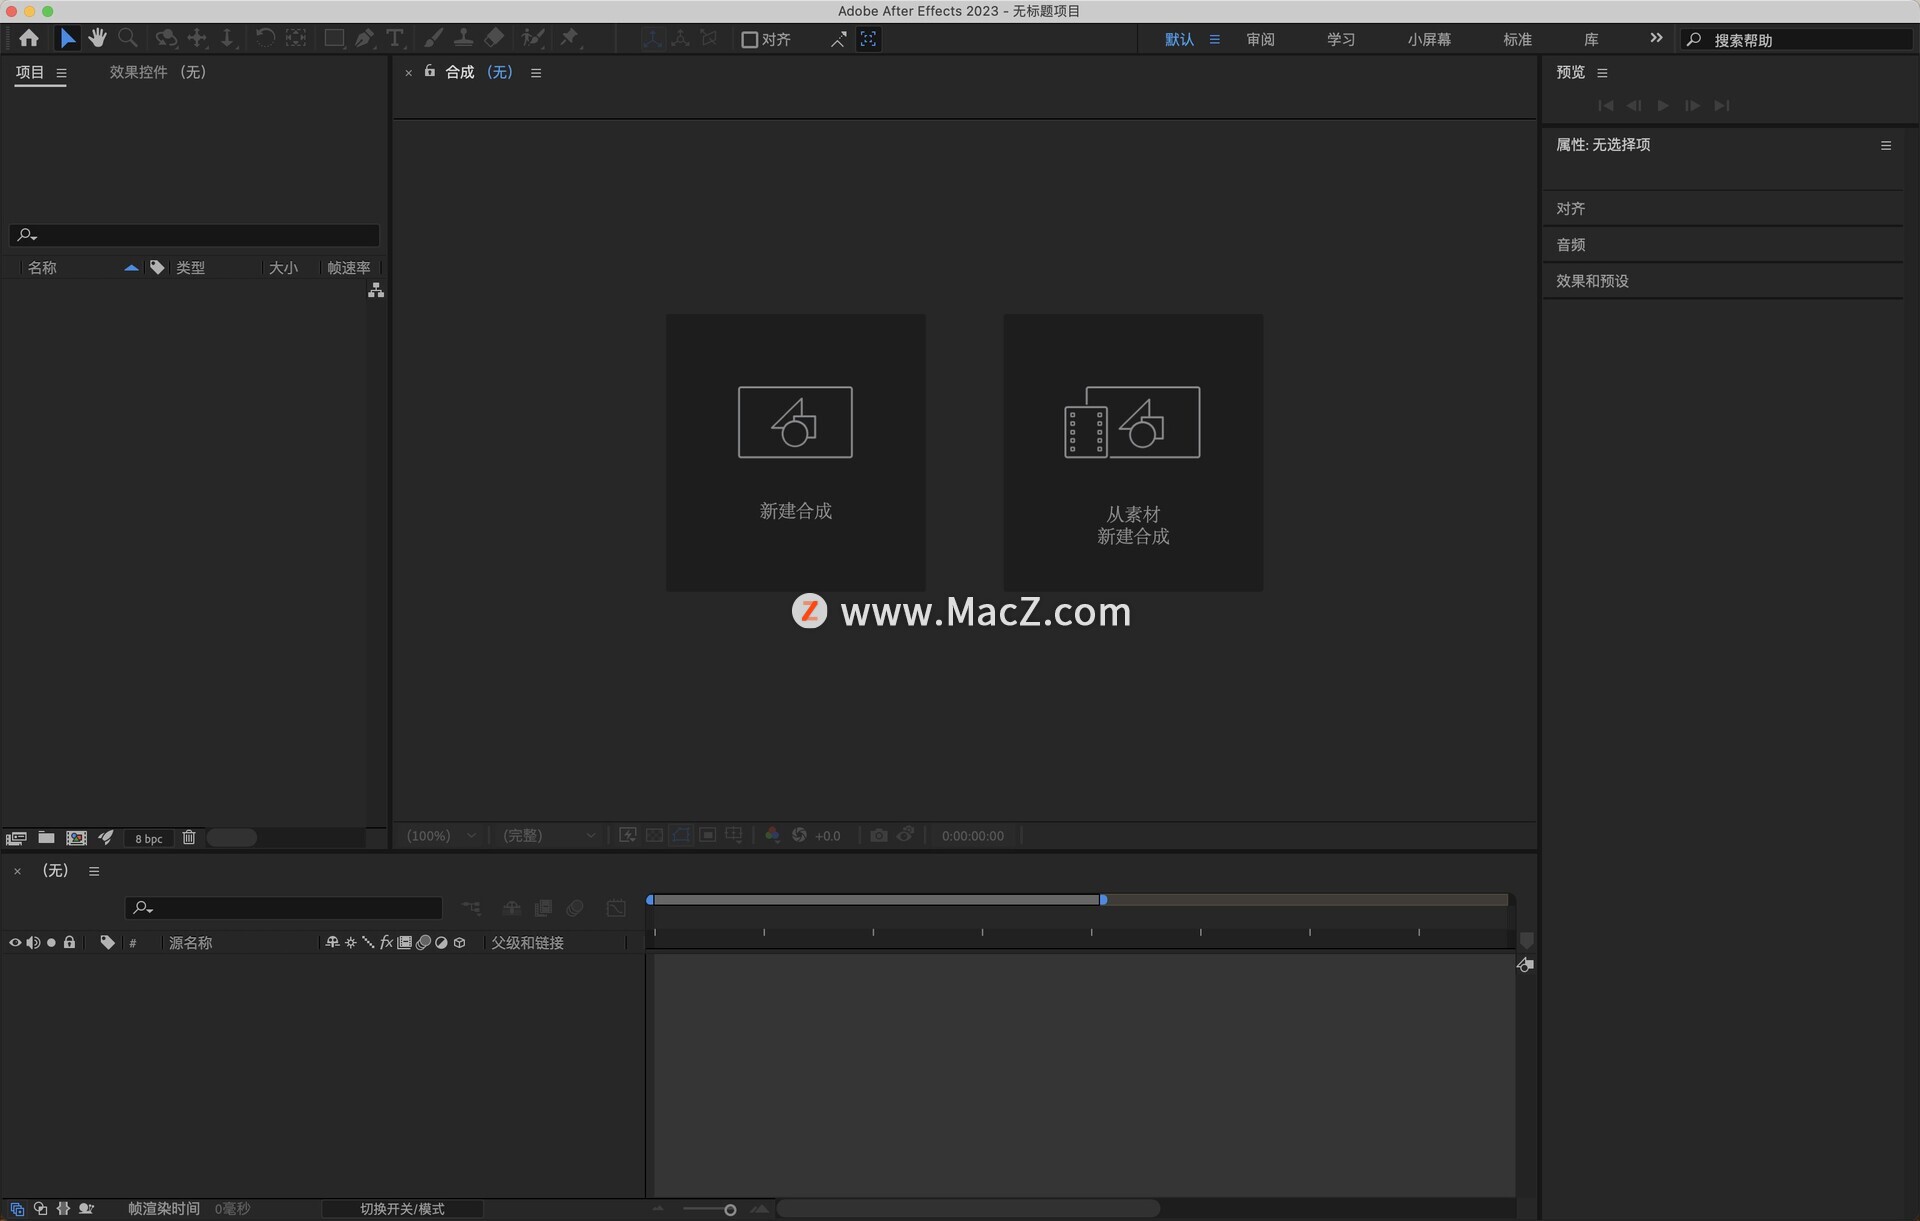
Task: Click the reset exposure icon
Action: click(x=799, y=835)
